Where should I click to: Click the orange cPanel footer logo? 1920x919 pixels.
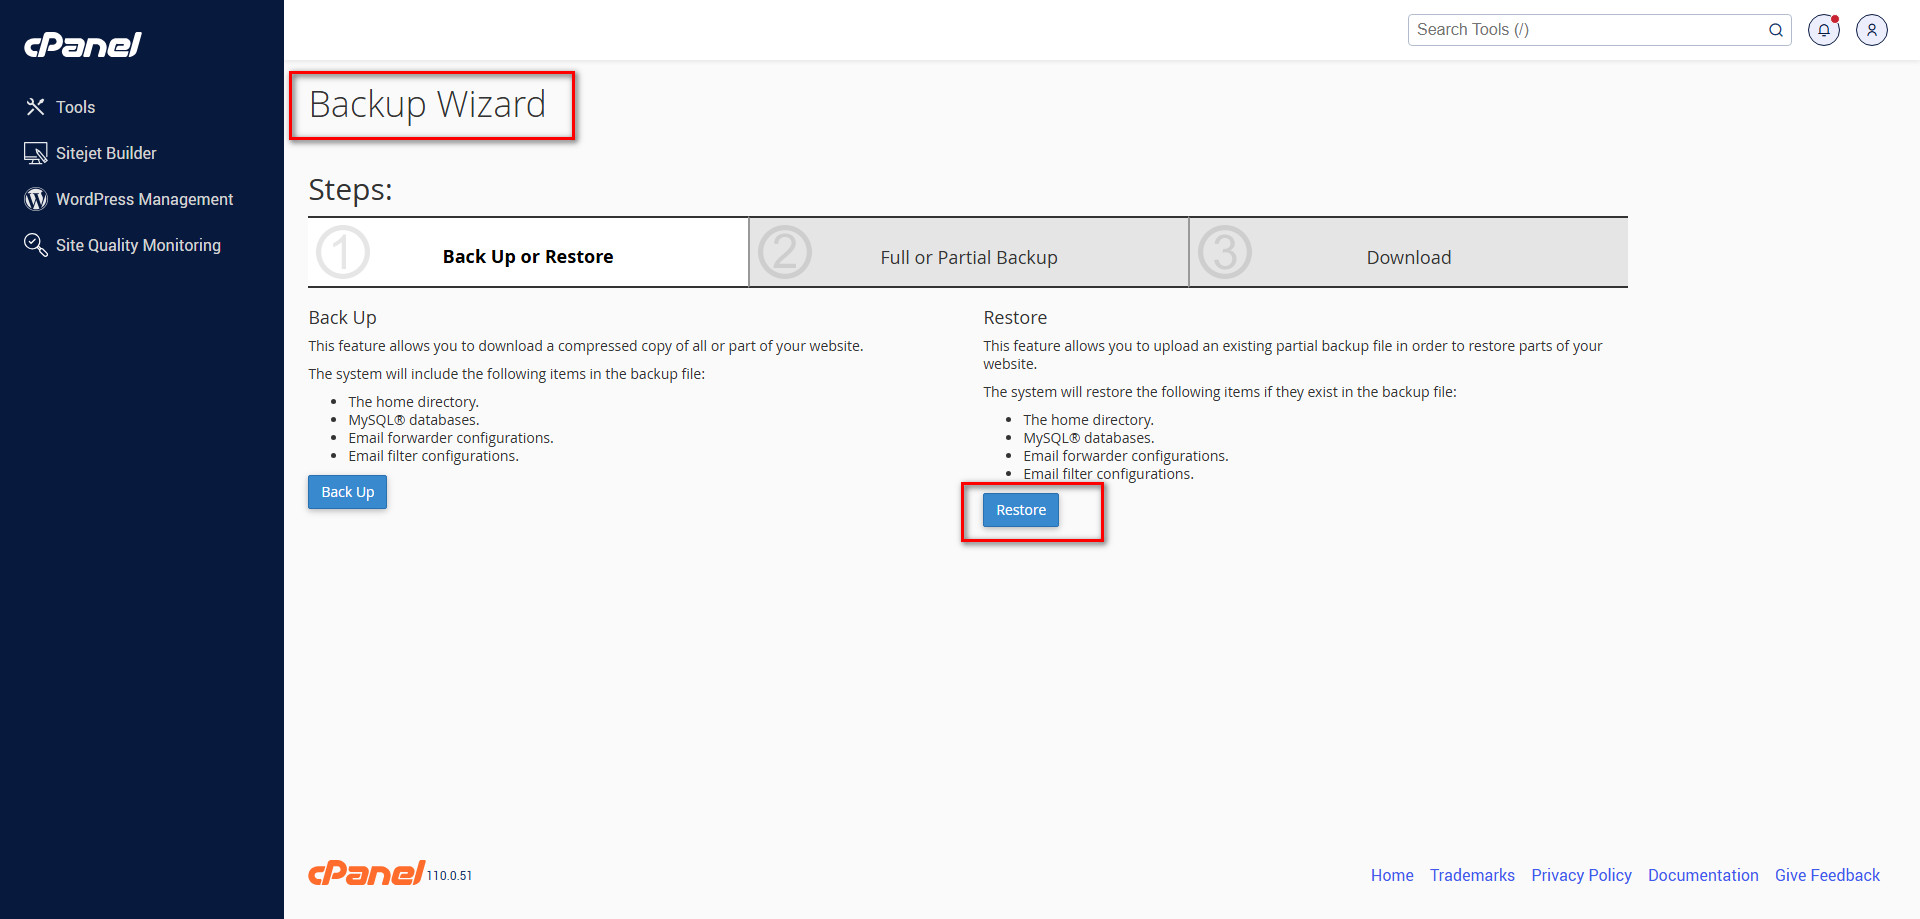click(x=367, y=873)
